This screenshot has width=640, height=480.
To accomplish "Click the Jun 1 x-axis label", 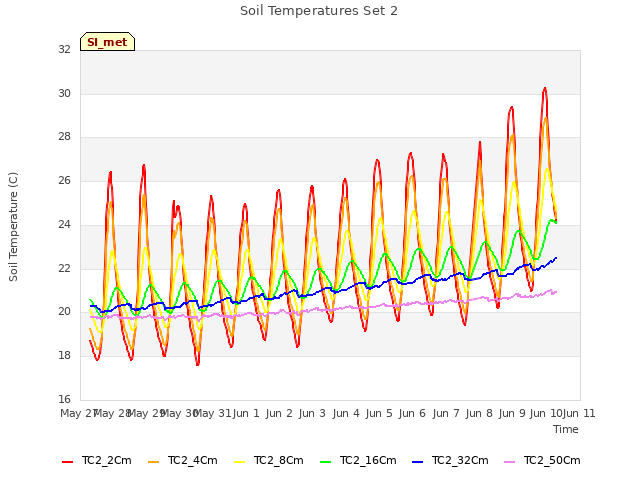I will pos(247,413).
